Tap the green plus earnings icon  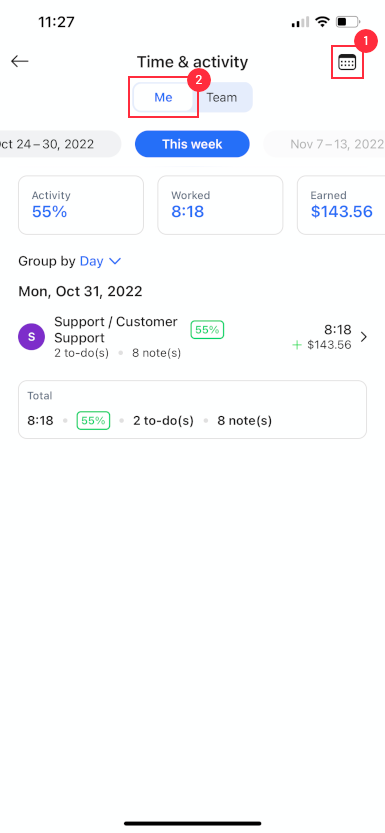pyautogui.click(x=297, y=345)
